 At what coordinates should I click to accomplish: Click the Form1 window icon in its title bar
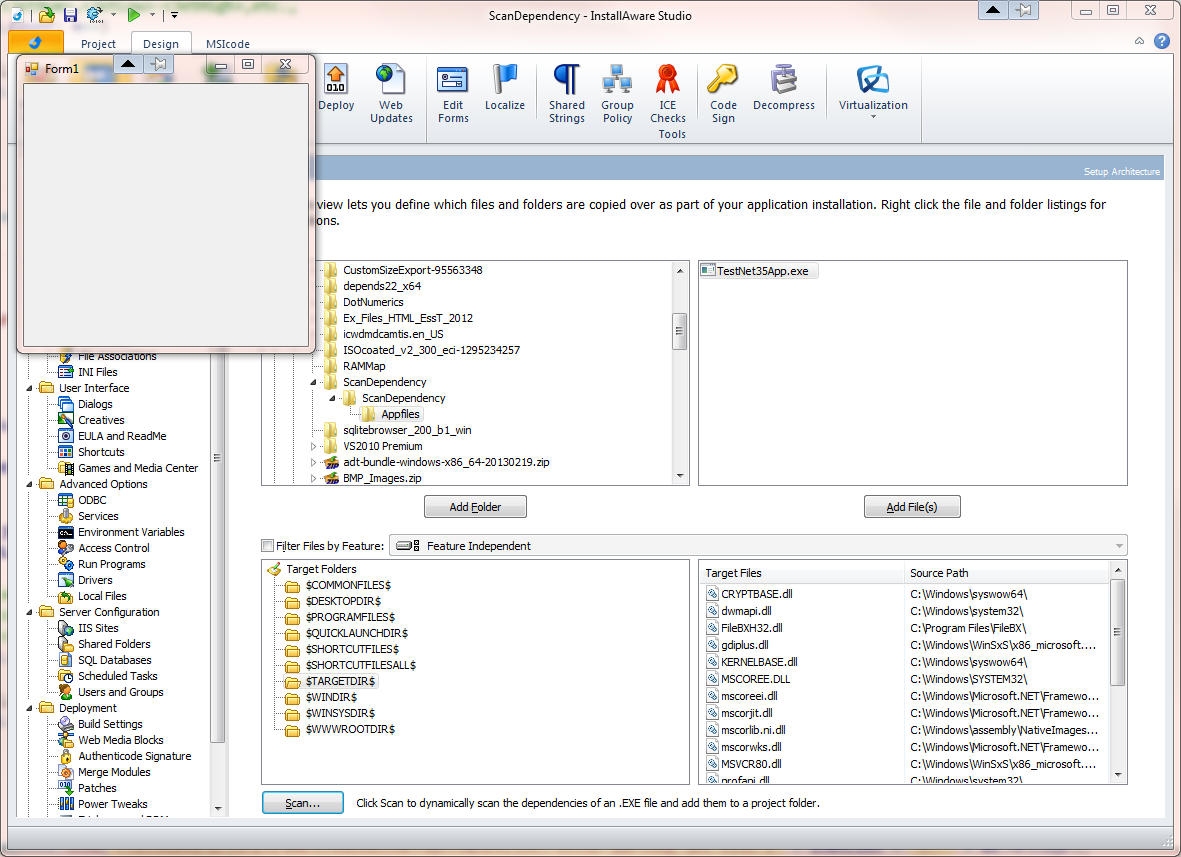[32, 69]
